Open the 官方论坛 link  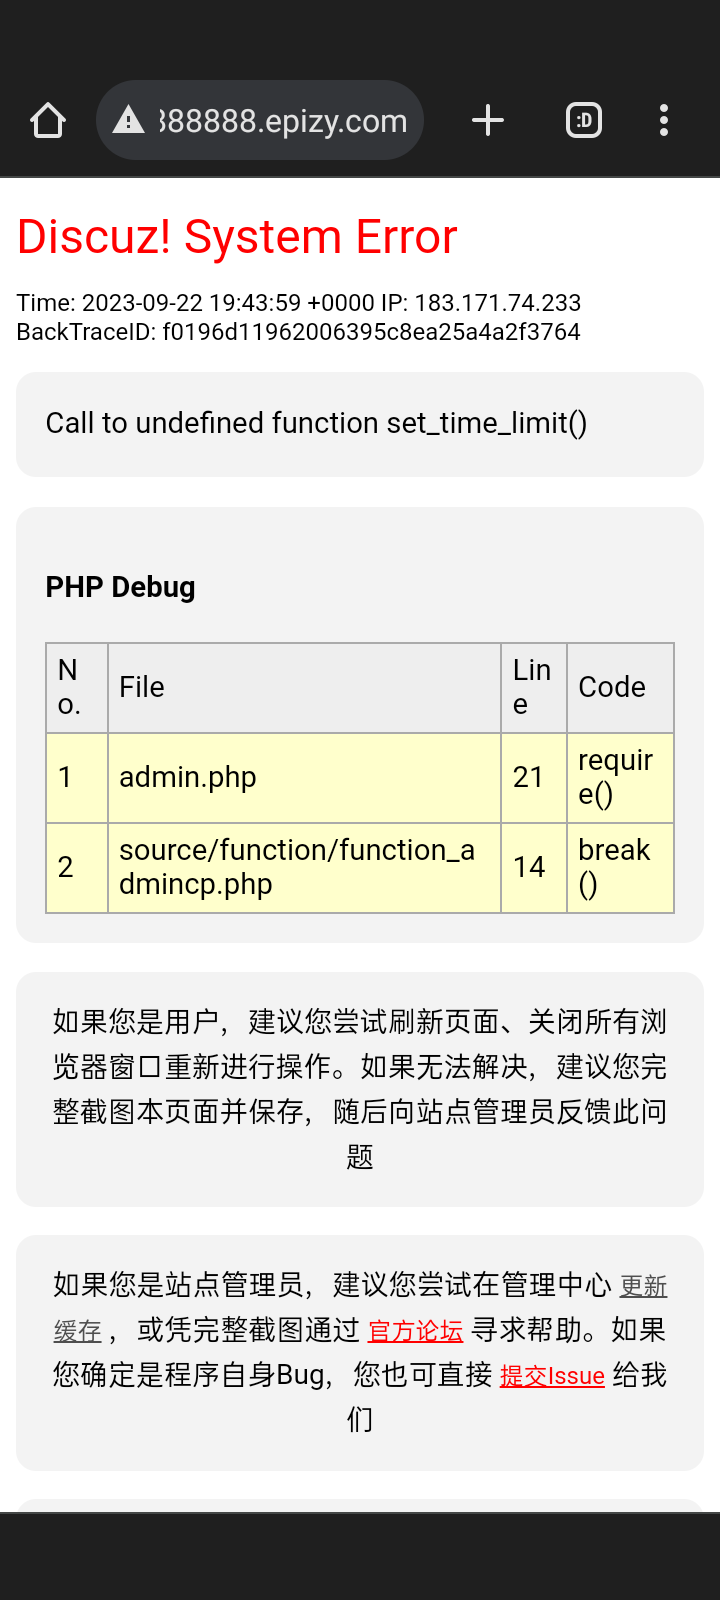coord(415,1331)
